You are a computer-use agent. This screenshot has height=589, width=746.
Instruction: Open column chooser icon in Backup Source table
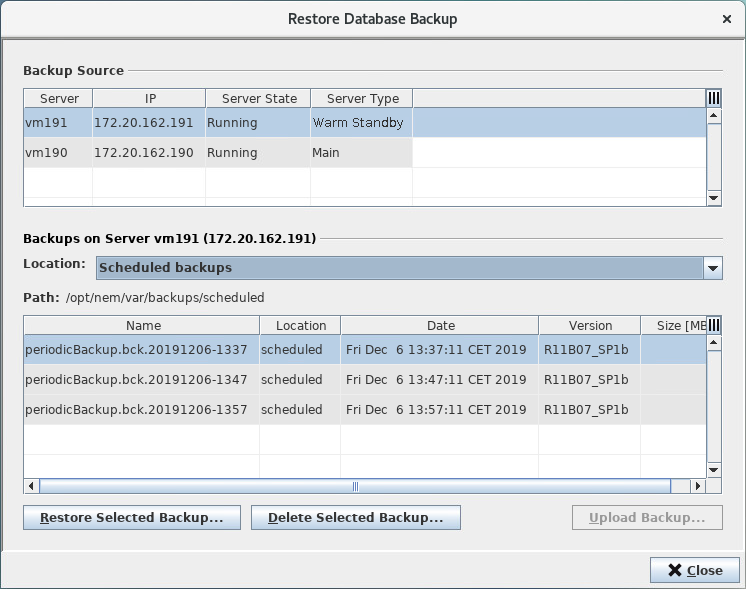tap(714, 98)
